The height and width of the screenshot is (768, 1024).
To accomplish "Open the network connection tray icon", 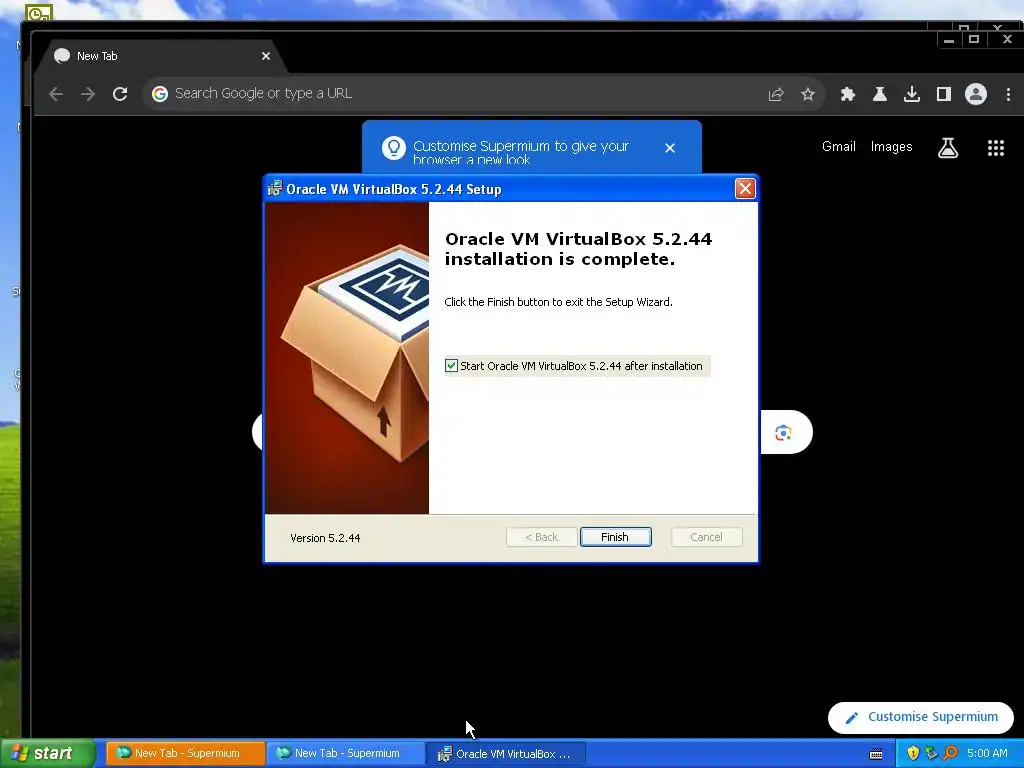I will pos(931,754).
